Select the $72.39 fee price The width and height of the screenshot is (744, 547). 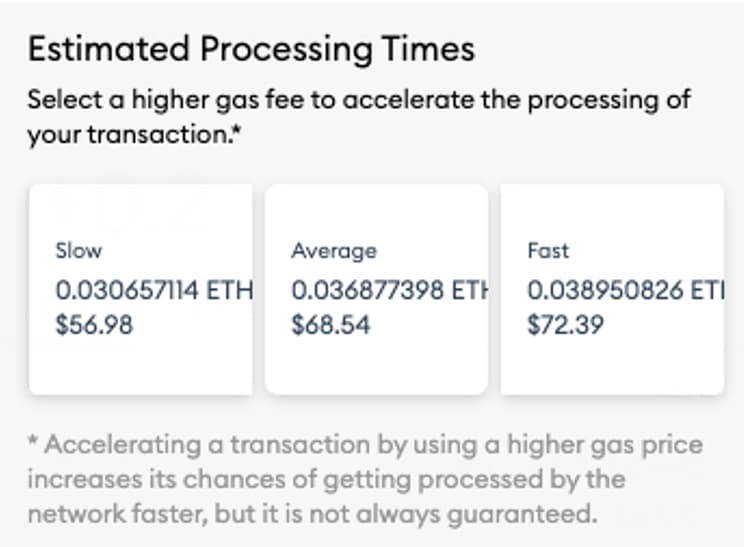pyautogui.click(x=565, y=325)
